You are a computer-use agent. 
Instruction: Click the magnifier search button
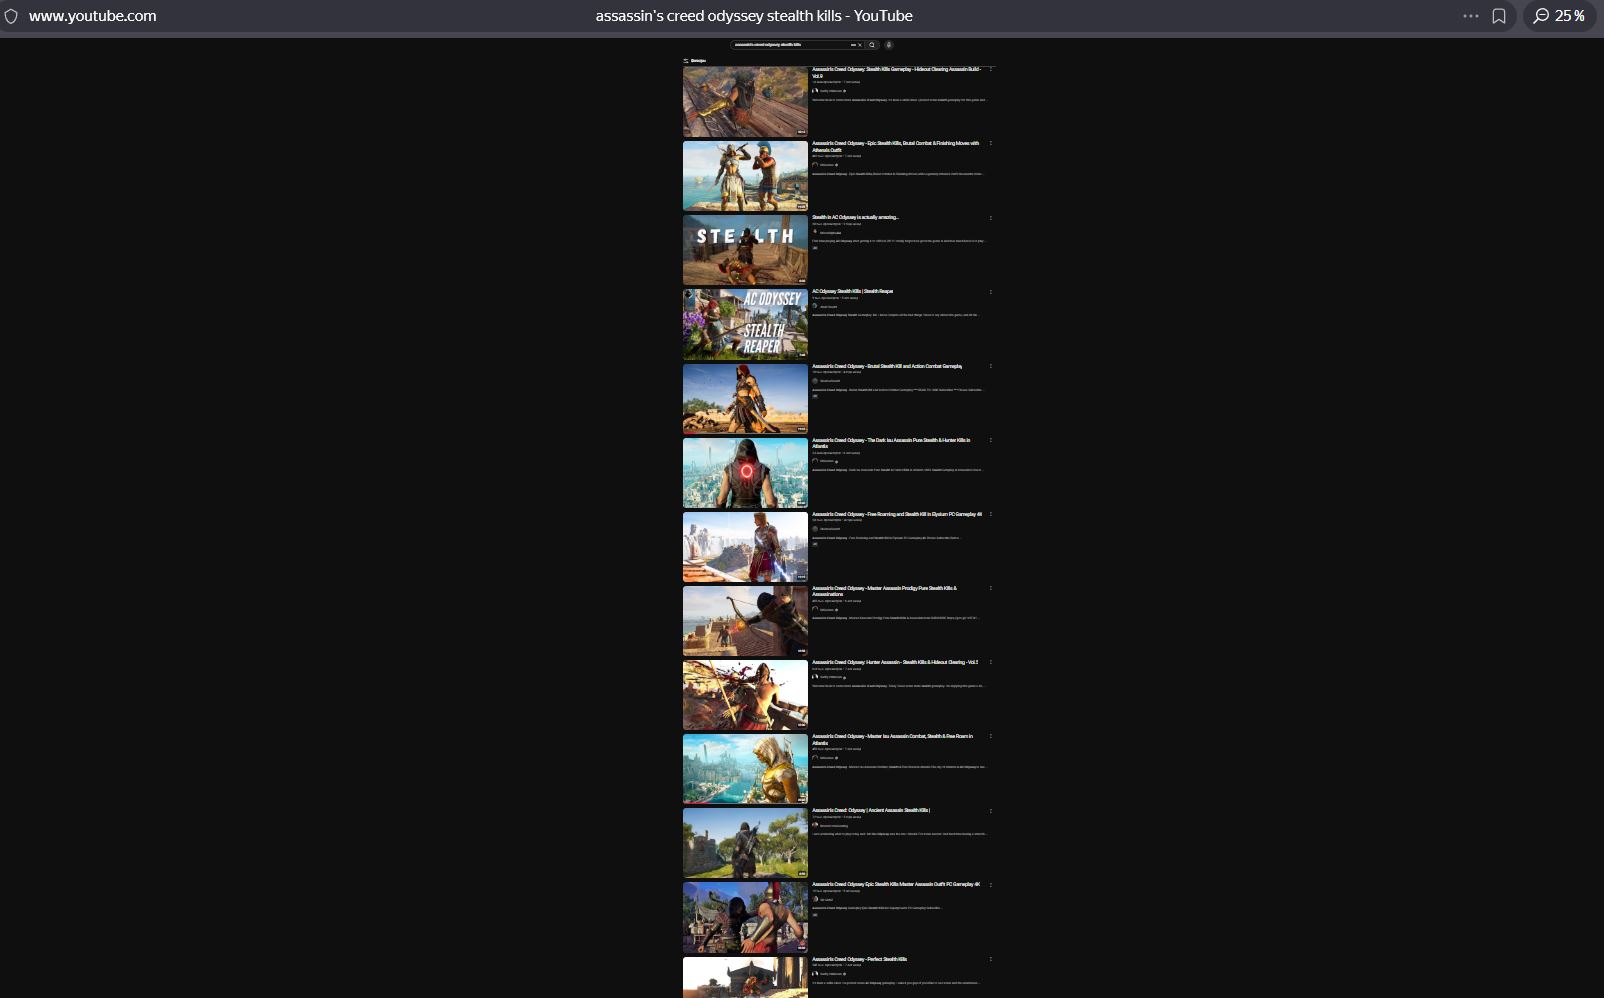click(x=872, y=45)
